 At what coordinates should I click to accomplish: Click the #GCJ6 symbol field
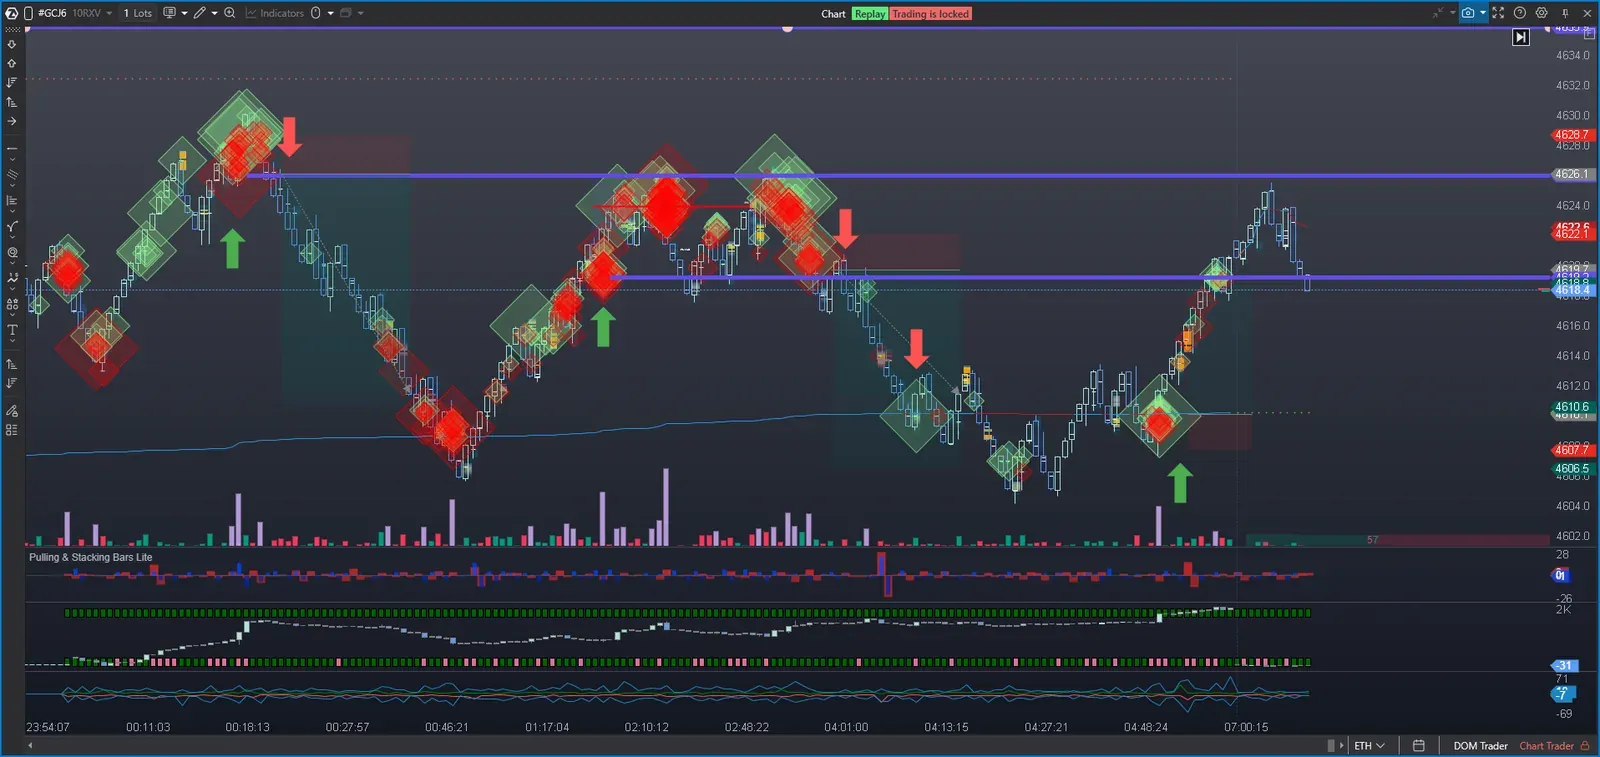(x=52, y=13)
